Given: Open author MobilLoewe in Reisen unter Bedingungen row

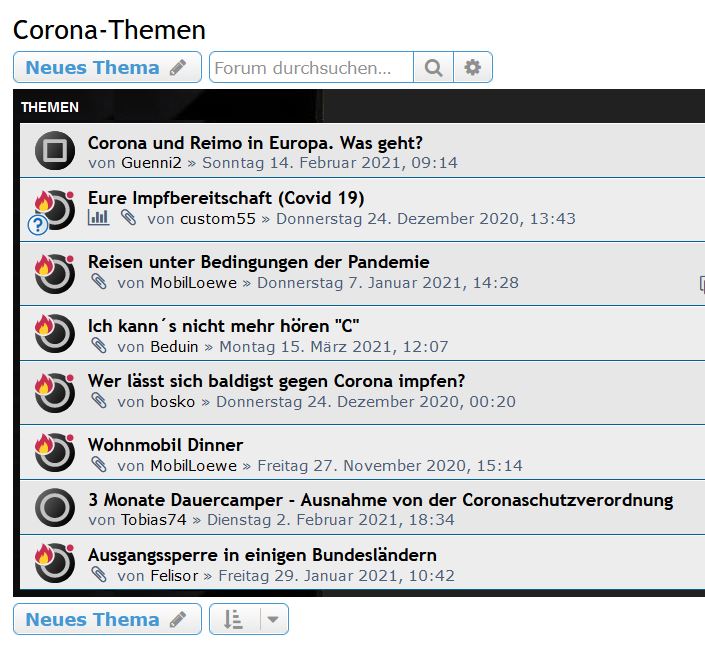Looking at the screenshot, I should 193,283.
